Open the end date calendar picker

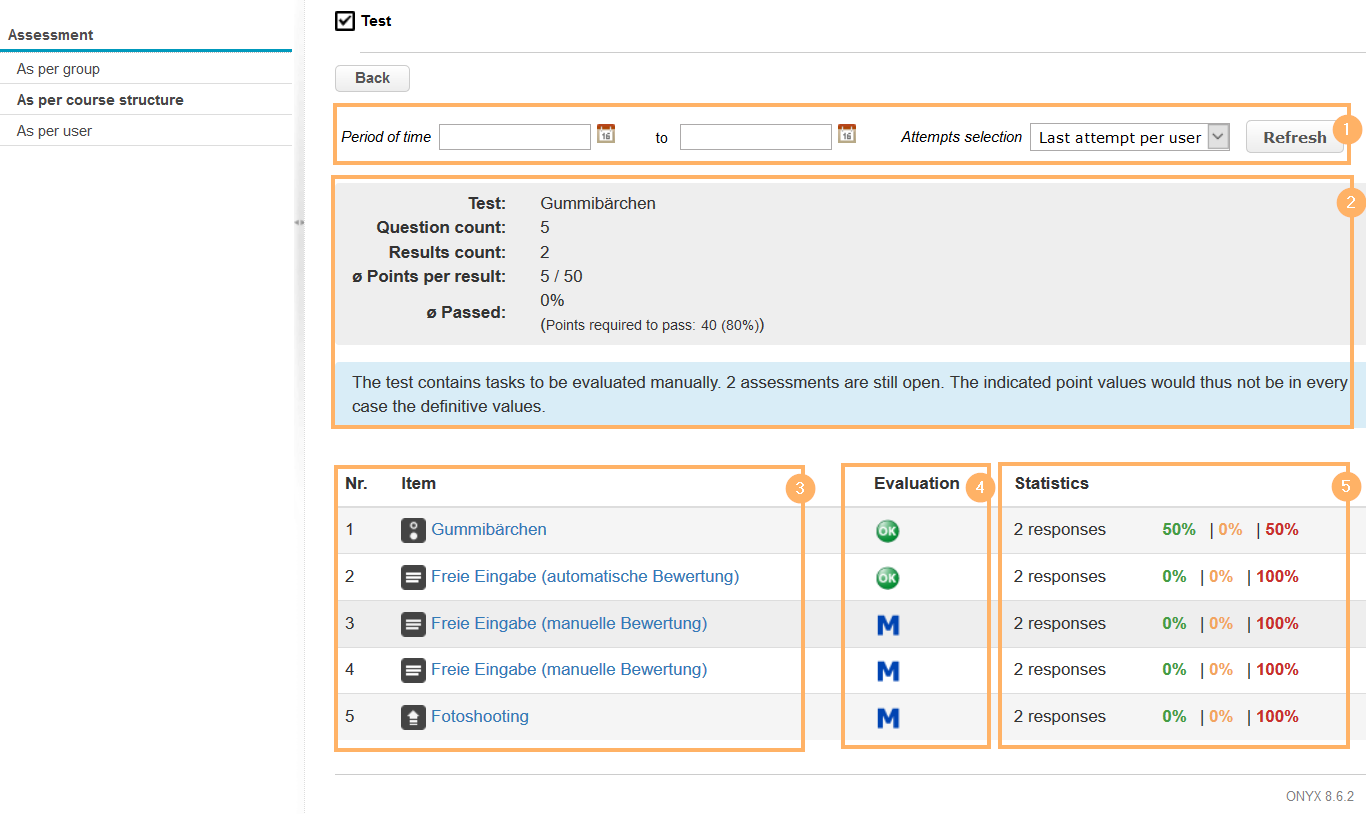click(x=847, y=134)
